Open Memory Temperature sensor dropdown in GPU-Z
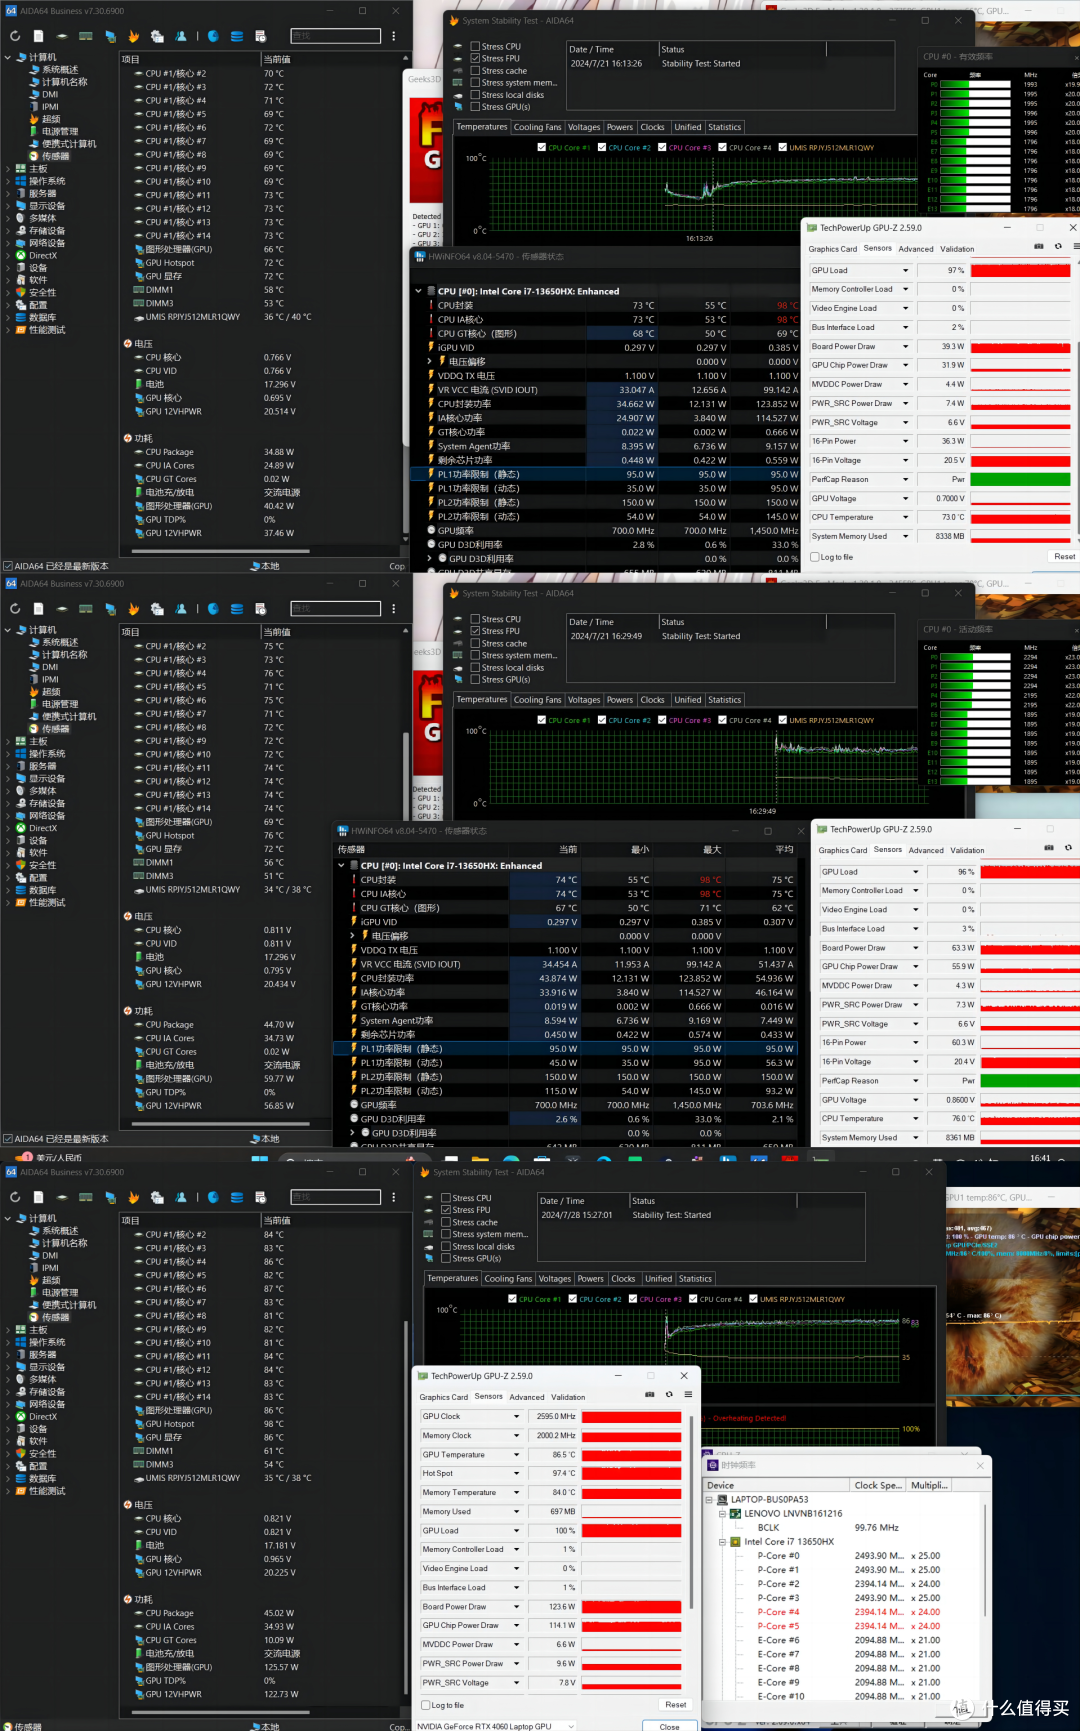1080x1731 pixels. pyautogui.click(x=517, y=1493)
